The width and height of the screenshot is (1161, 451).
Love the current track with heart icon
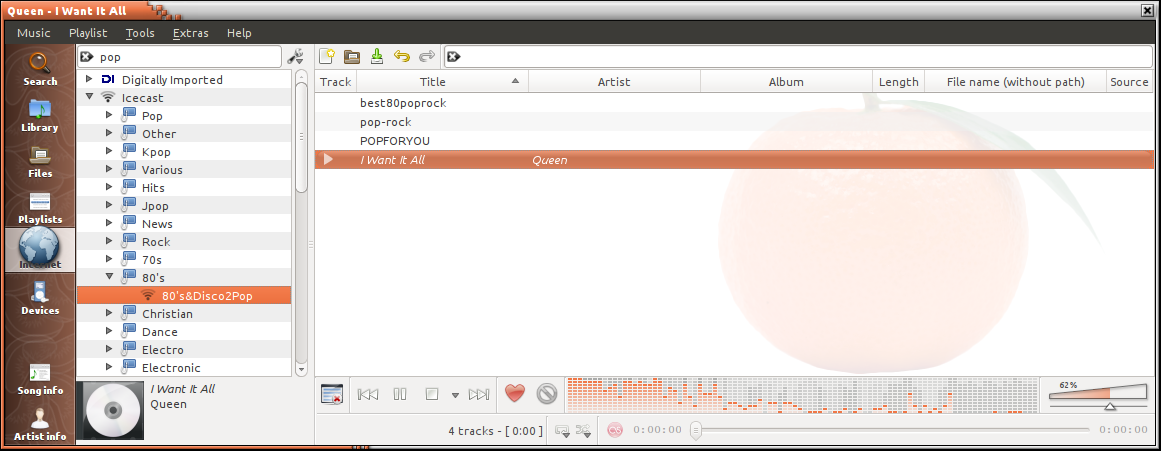(514, 394)
